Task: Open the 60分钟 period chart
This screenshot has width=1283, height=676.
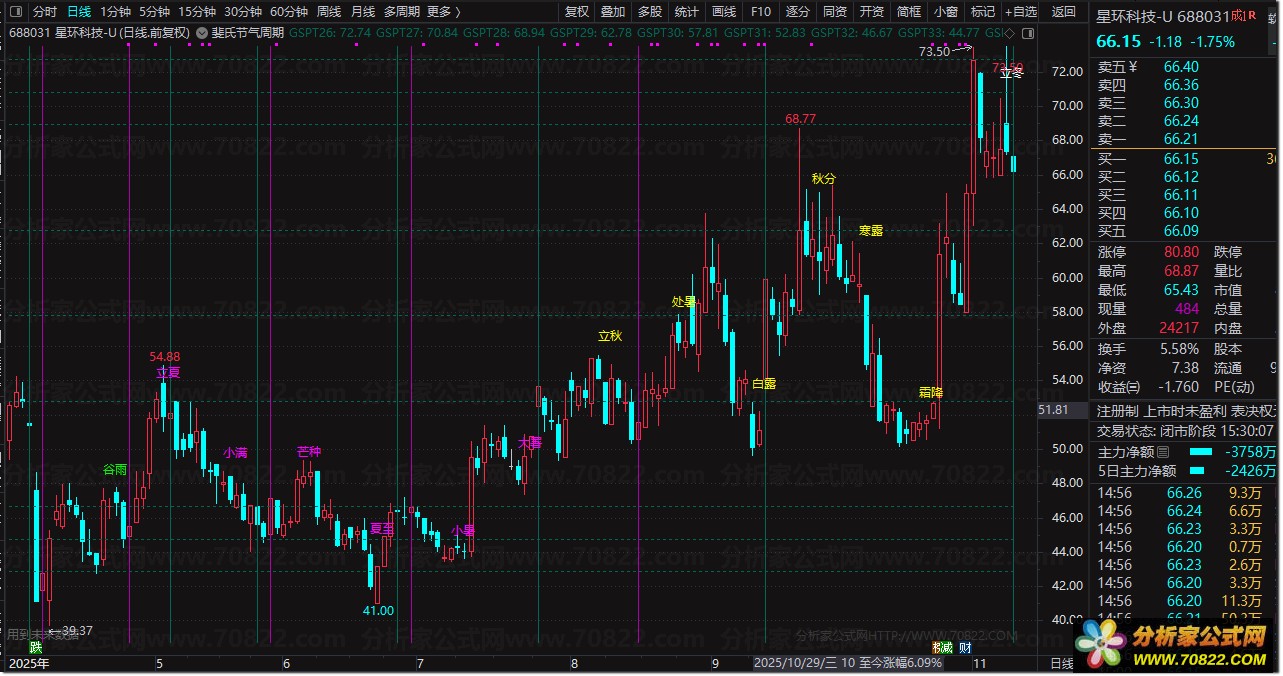Action: [289, 12]
